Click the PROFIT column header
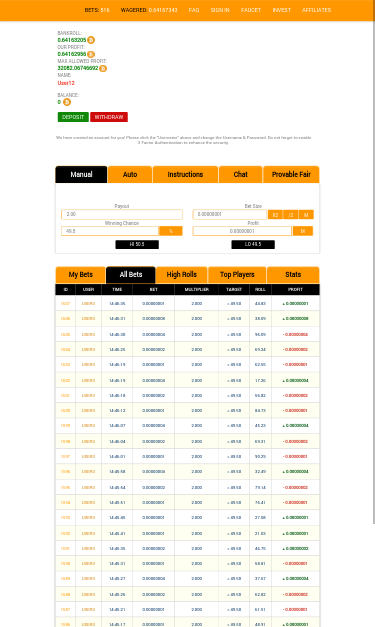The image size is (375, 627). [295, 290]
